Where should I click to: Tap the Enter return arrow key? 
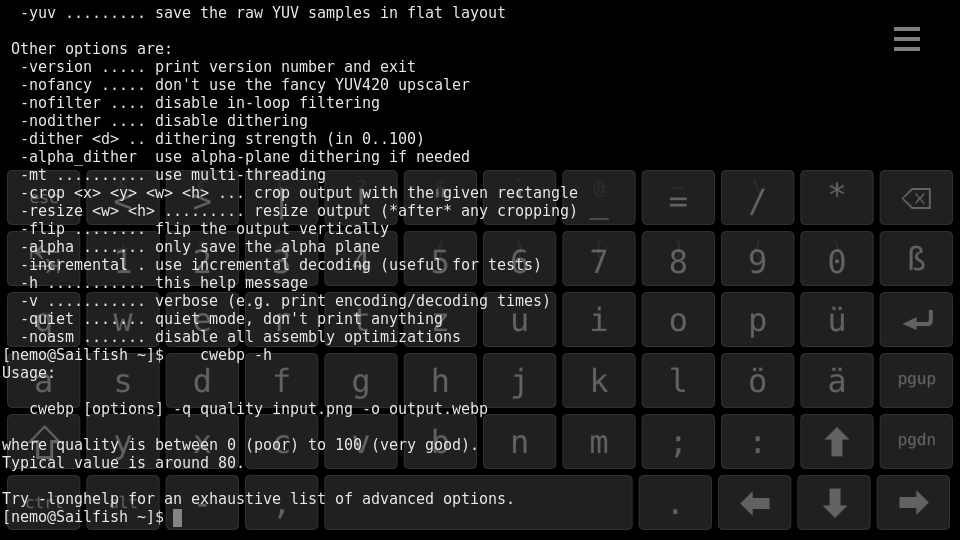(916, 320)
